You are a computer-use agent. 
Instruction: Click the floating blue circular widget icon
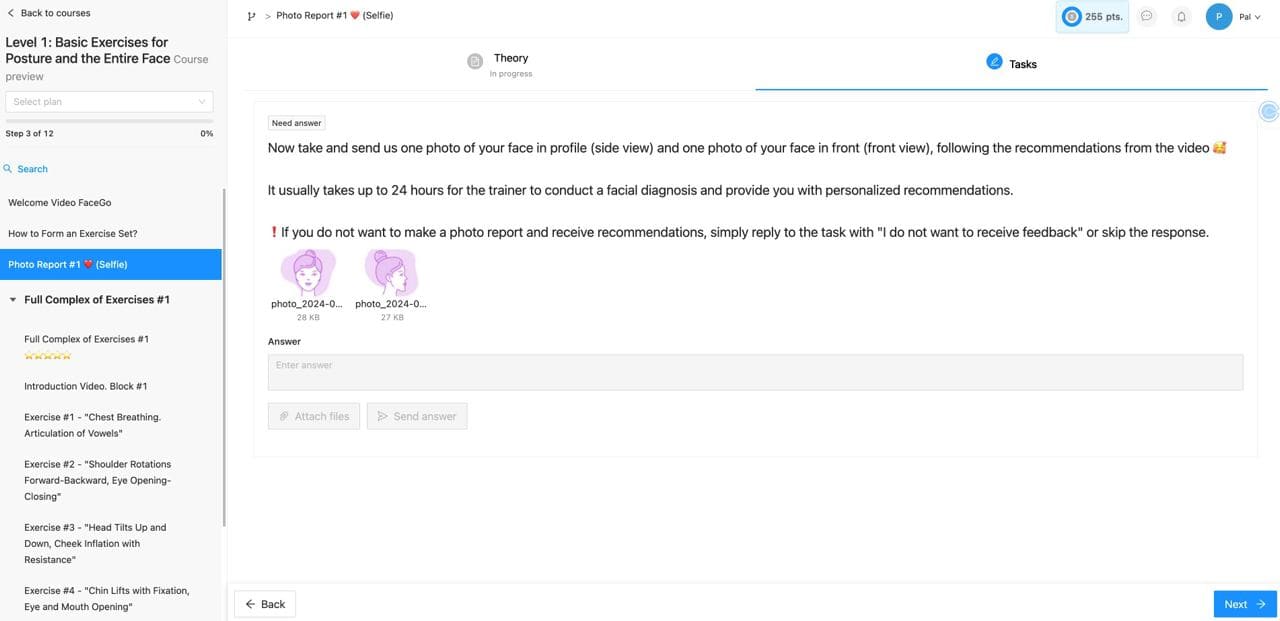[x=1268, y=112]
